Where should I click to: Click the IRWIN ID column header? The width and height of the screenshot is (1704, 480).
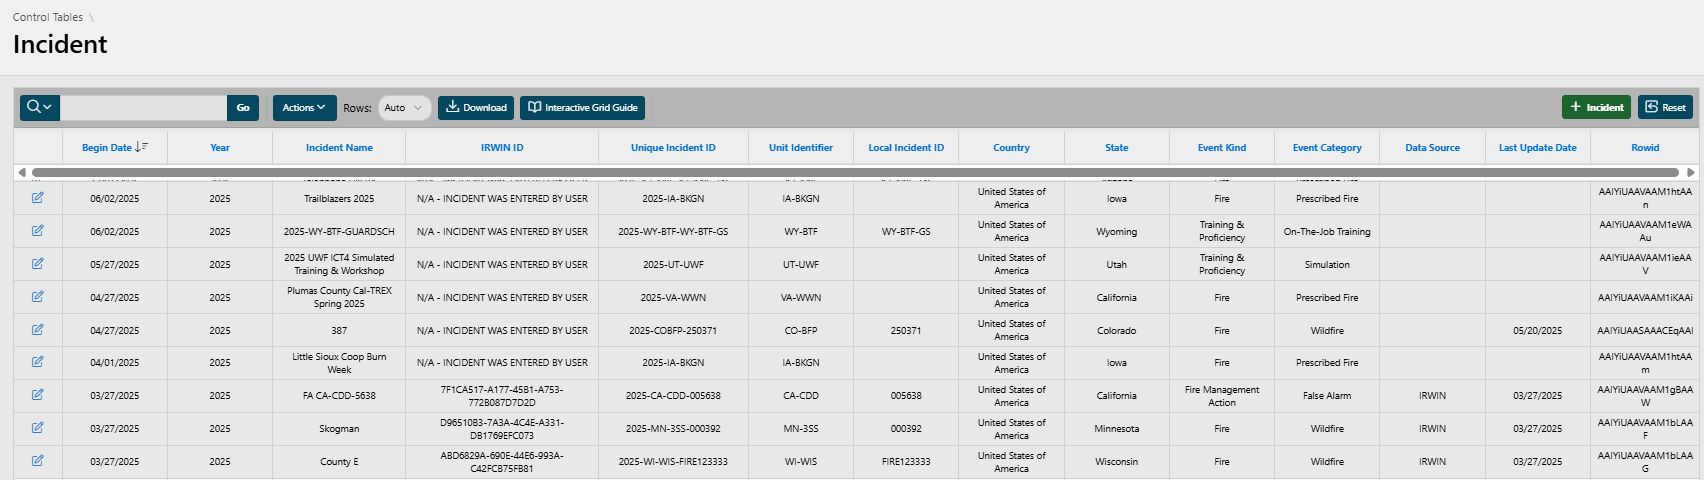pos(502,147)
